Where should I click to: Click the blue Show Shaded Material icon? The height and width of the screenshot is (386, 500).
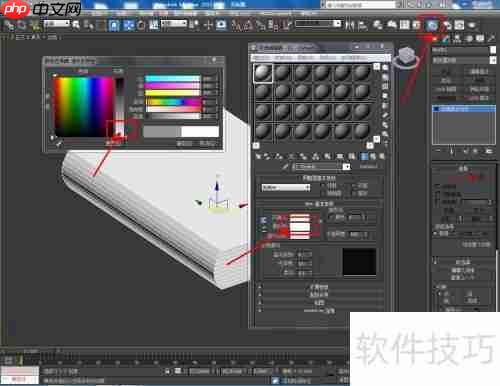[x=364, y=156]
